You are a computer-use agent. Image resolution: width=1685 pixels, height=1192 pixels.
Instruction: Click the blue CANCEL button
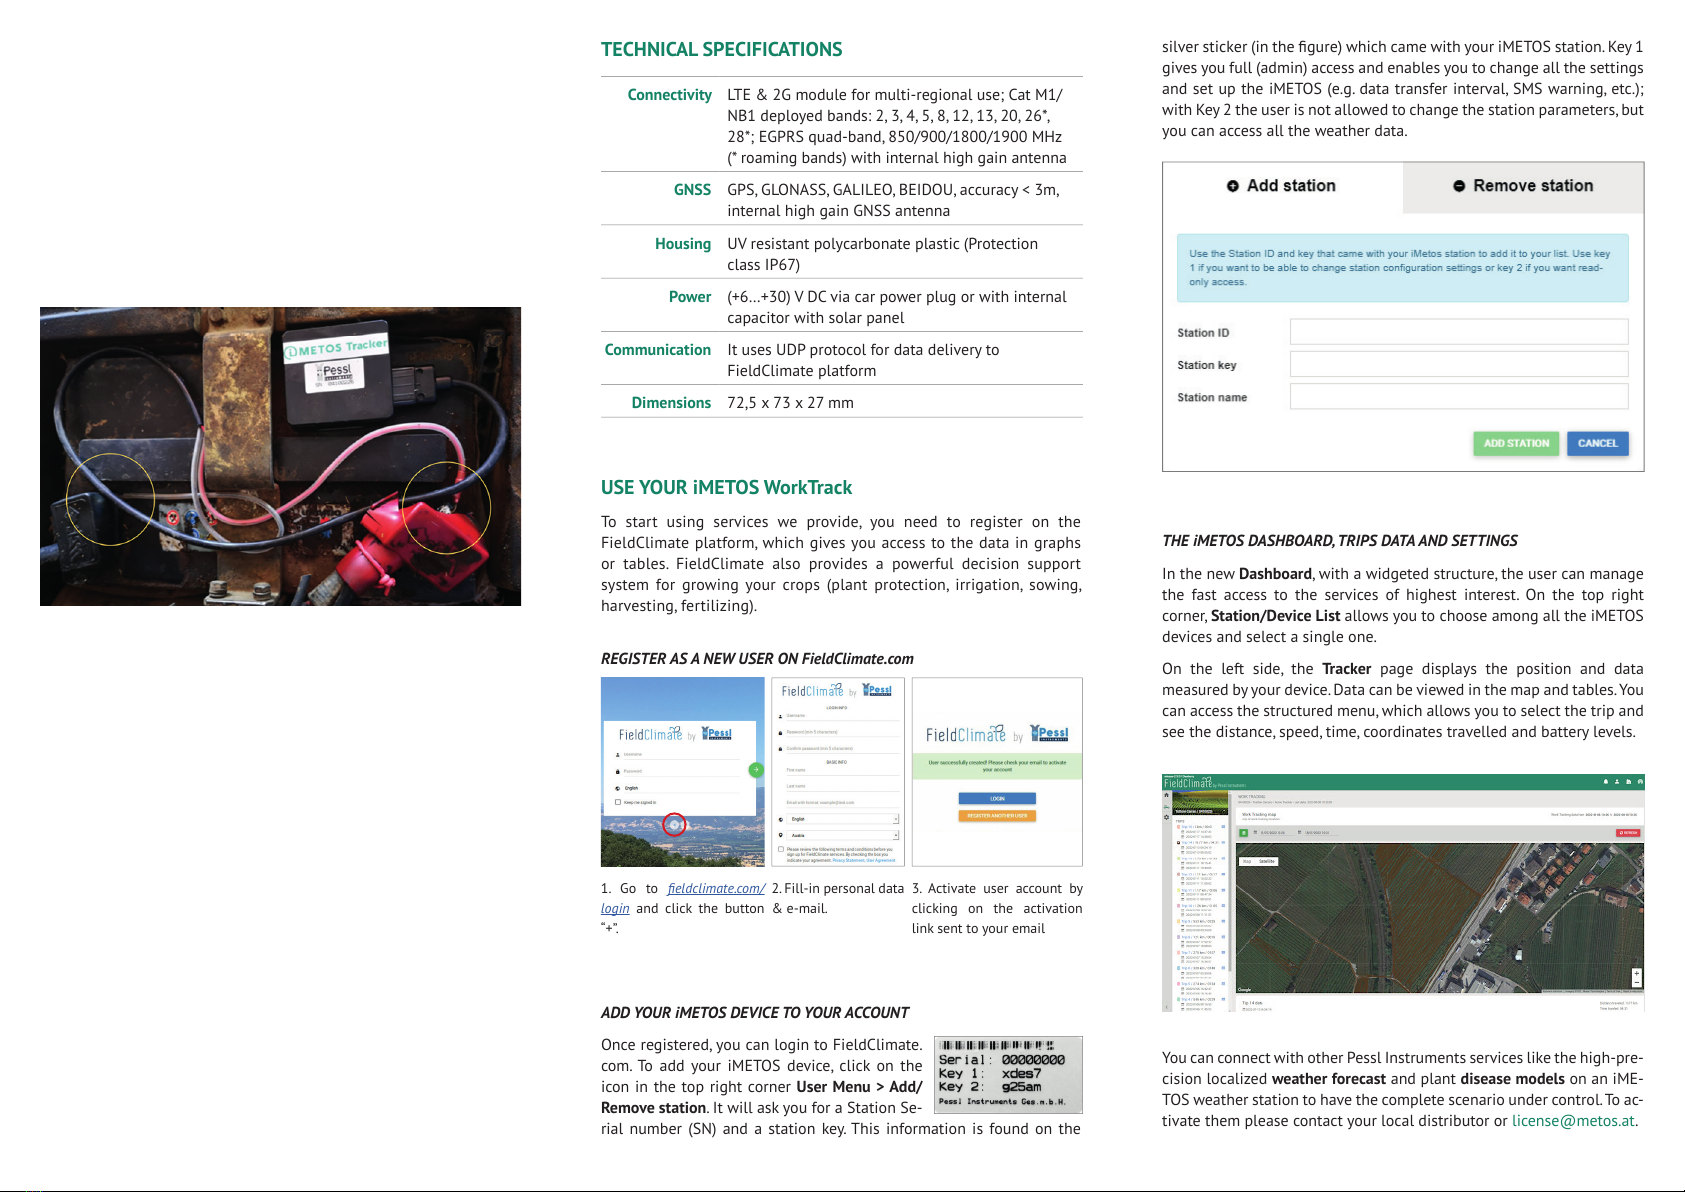(x=1598, y=443)
